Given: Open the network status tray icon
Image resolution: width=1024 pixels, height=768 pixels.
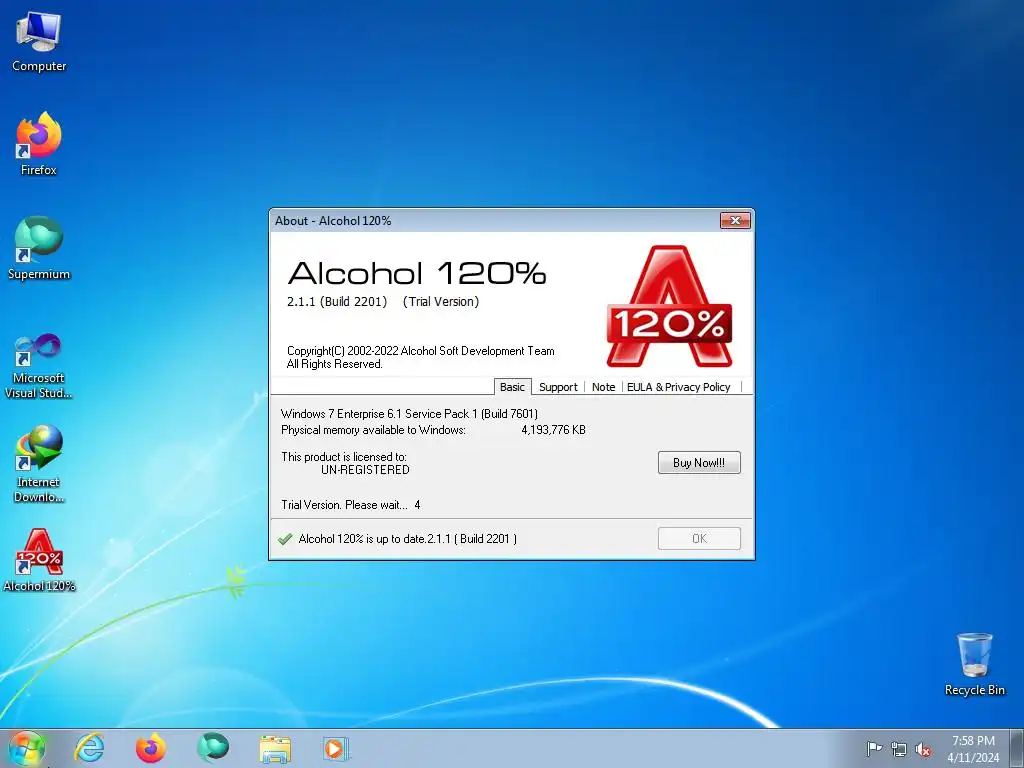Looking at the screenshot, I should coord(899,750).
